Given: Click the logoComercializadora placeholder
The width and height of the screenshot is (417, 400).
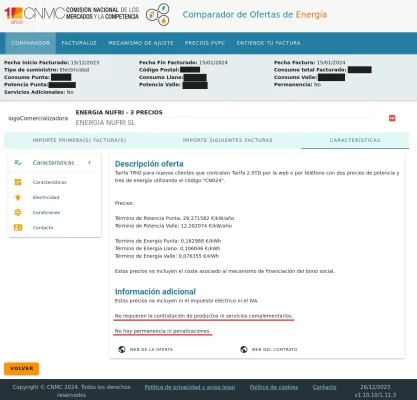Looking at the screenshot, I should (38, 118).
